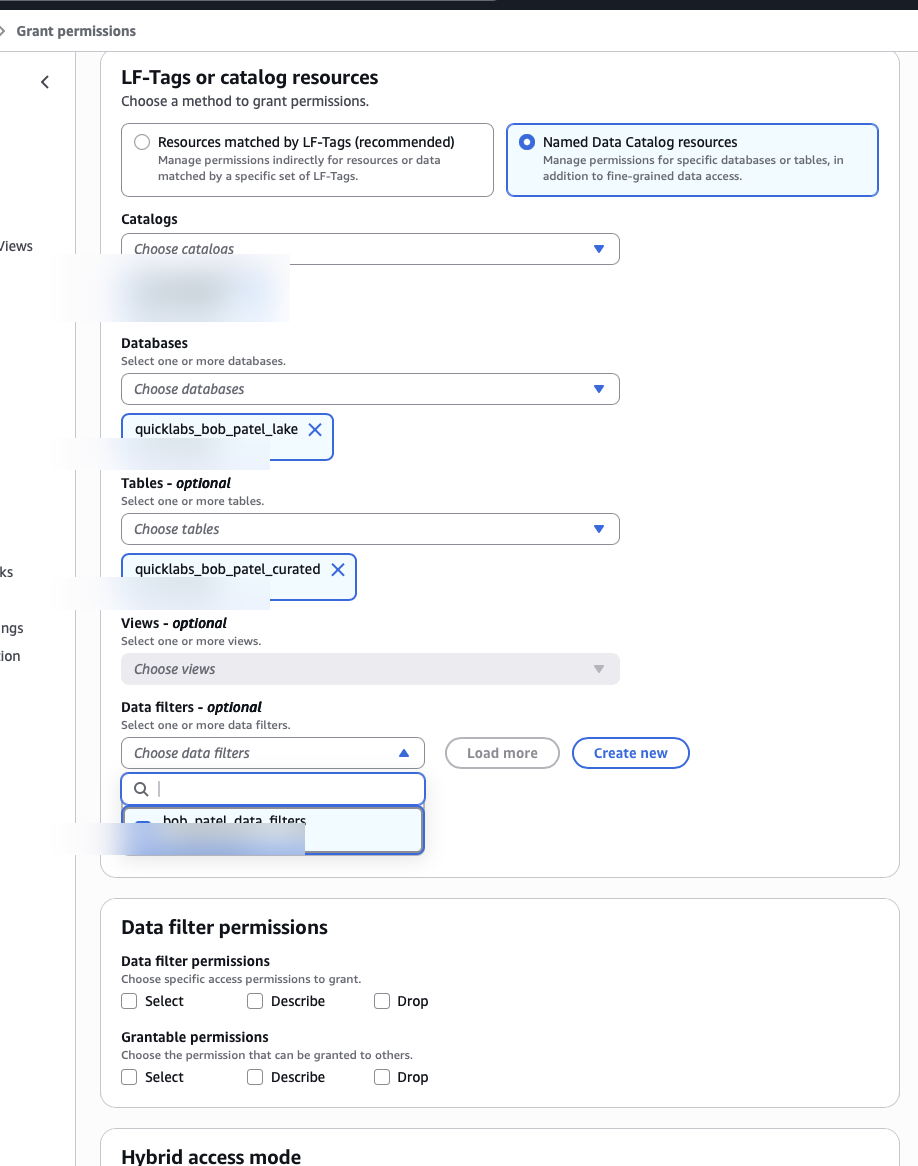Image resolution: width=918 pixels, height=1166 pixels.
Task: Open the Choose catalogs dropdown
Action: 370,249
